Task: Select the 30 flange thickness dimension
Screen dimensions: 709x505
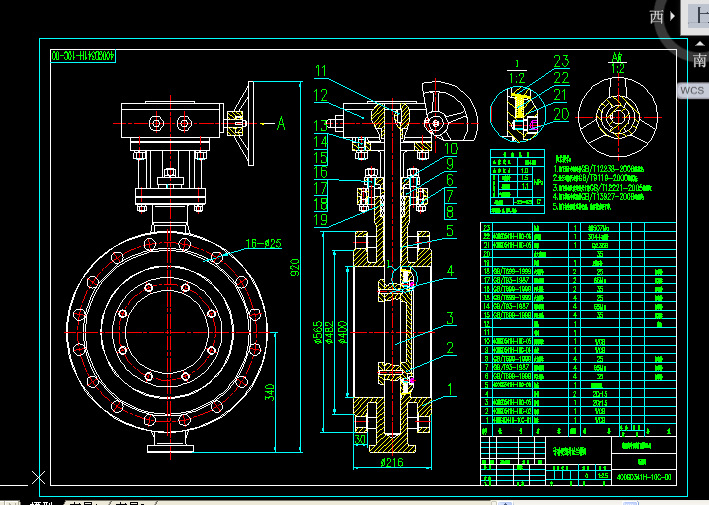Action: [360, 439]
